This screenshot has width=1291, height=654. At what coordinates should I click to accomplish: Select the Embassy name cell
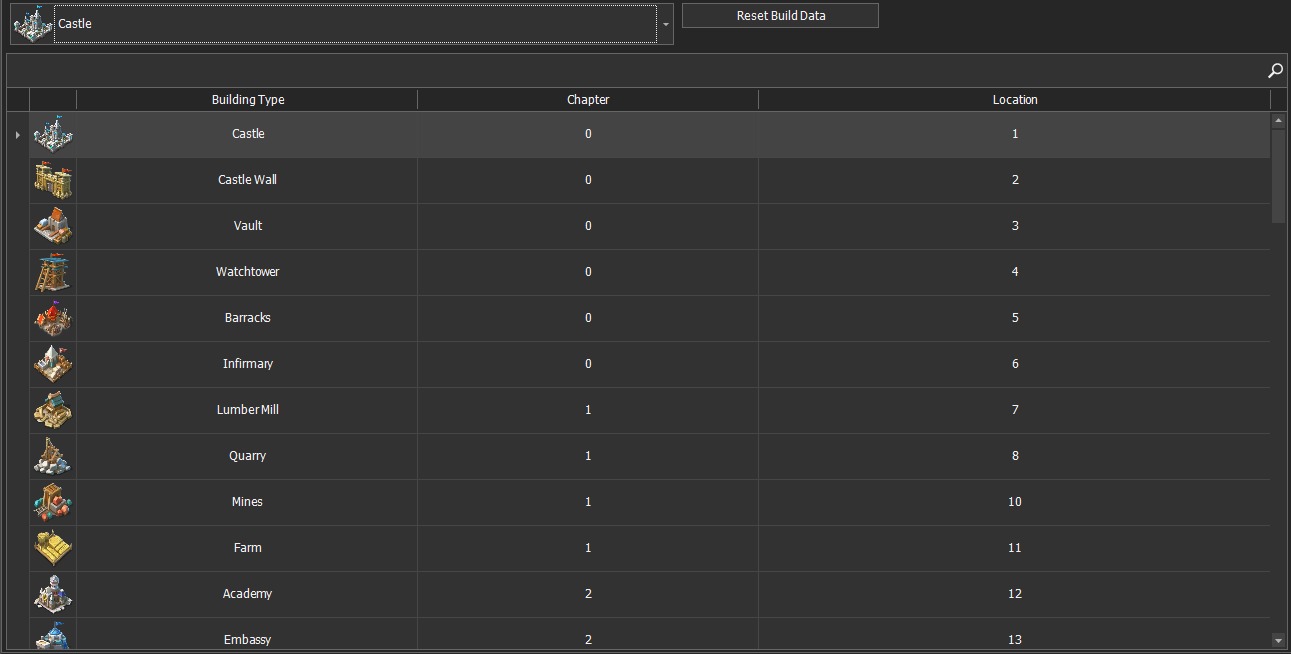247,634
